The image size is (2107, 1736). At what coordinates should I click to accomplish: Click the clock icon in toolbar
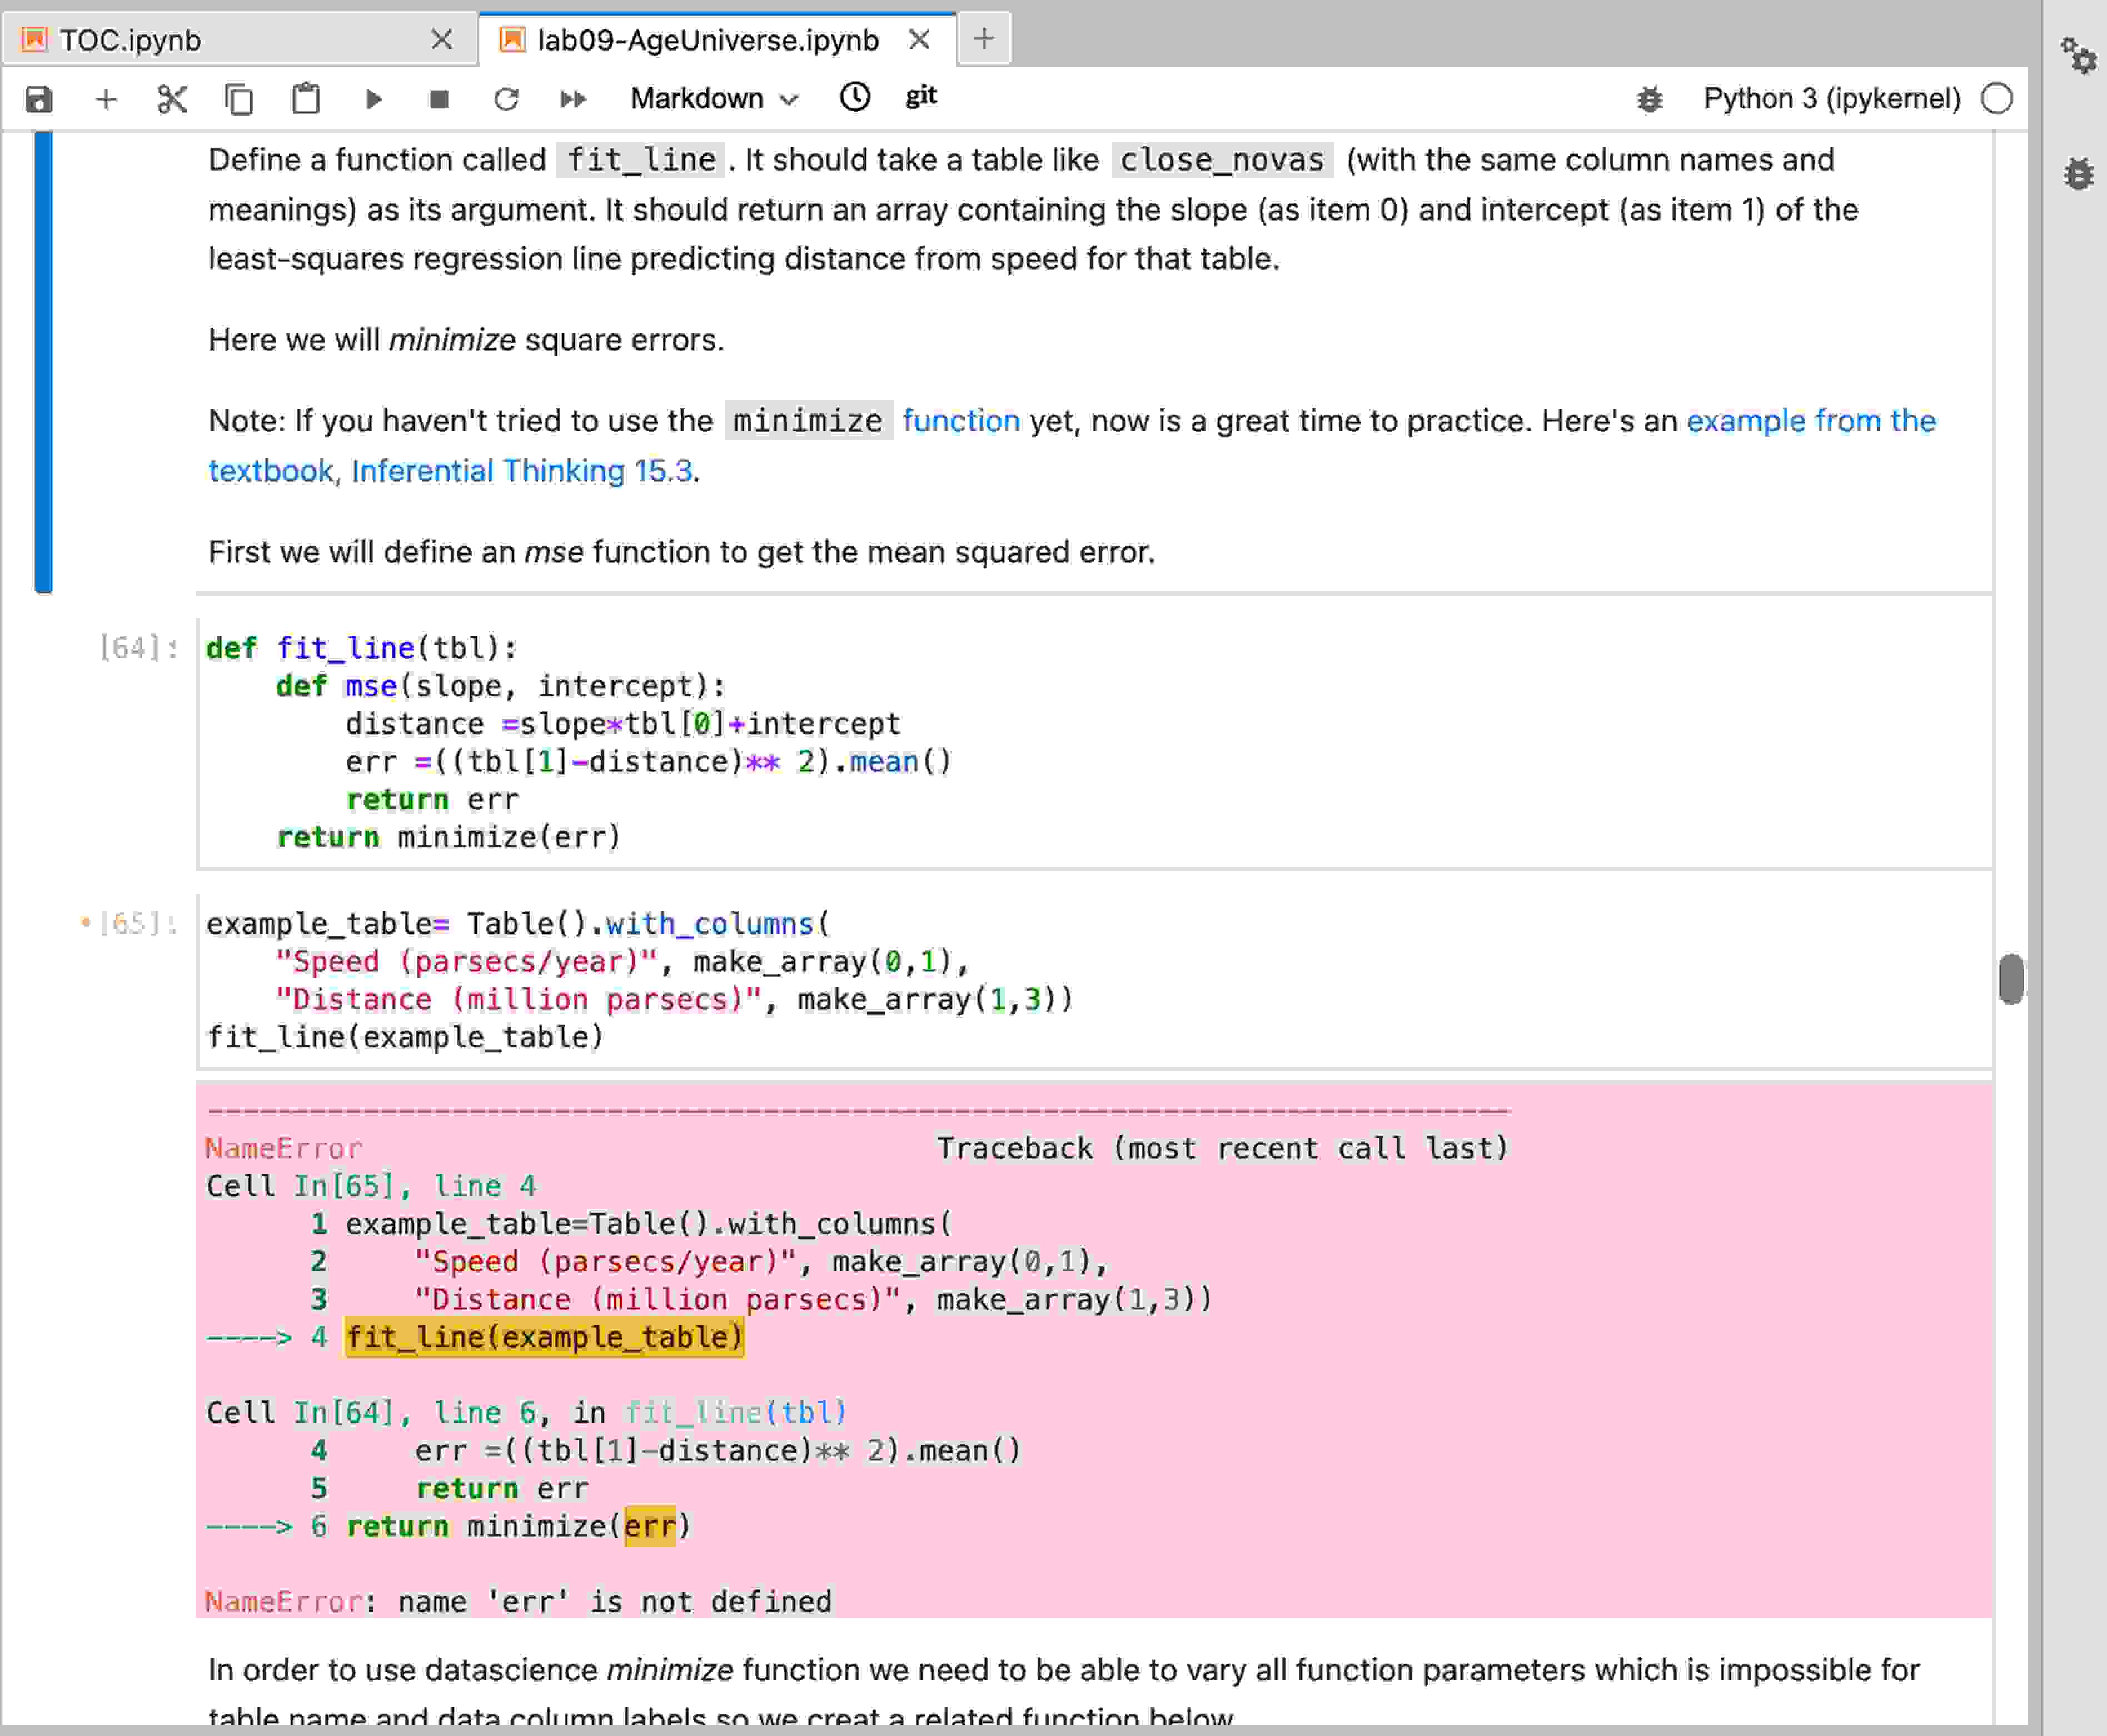855,97
